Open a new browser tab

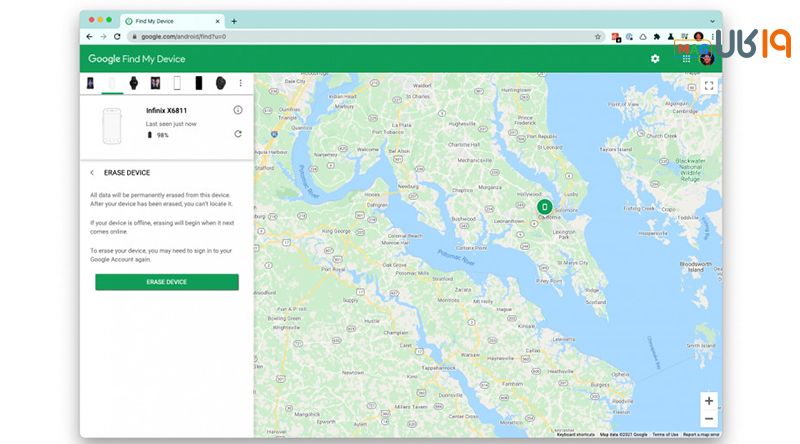coord(234,20)
